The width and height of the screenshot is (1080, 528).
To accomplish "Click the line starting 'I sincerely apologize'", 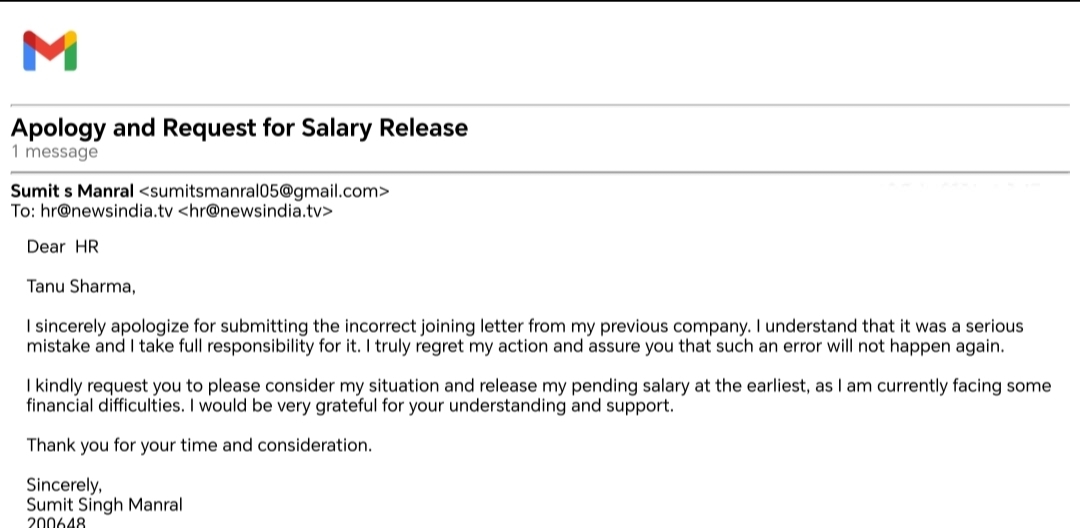I will tap(525, 327).
